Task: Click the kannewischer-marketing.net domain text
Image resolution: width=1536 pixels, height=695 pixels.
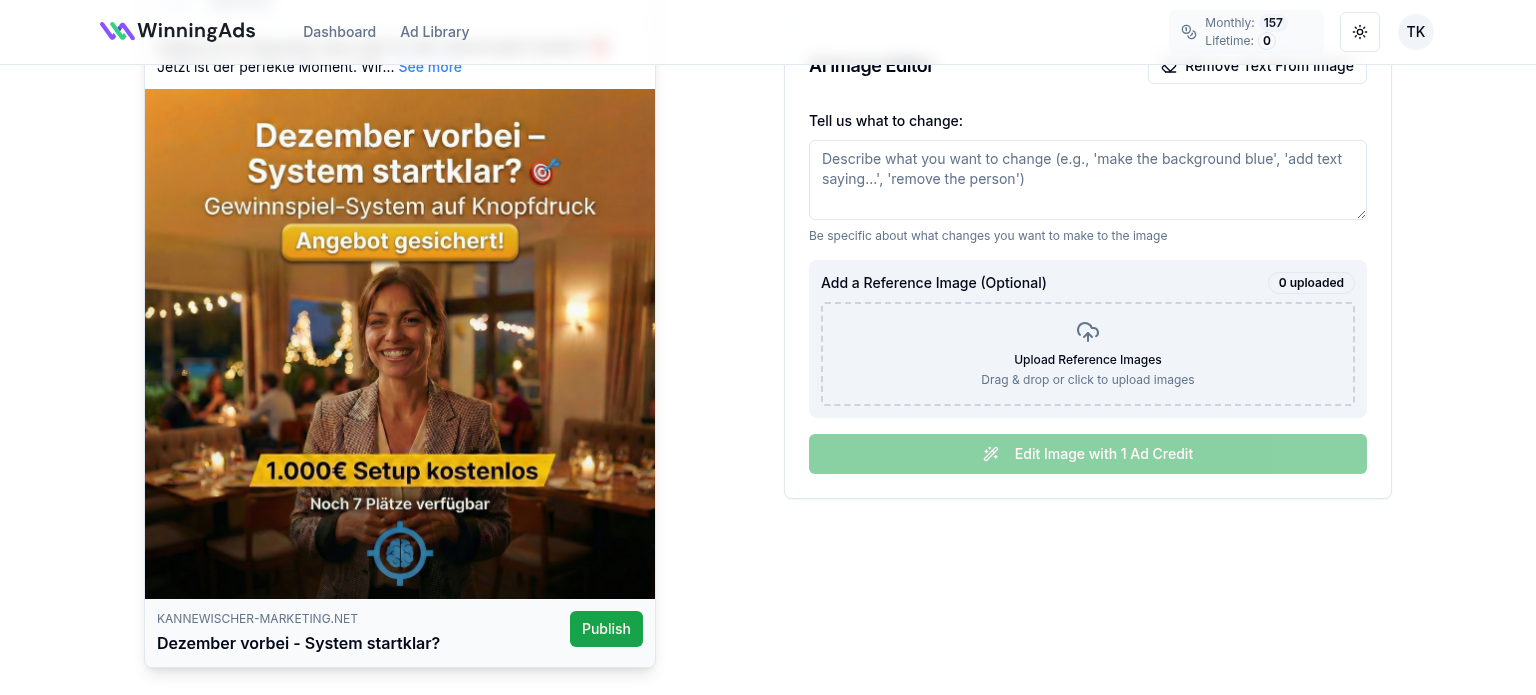Action: point(257,619)
